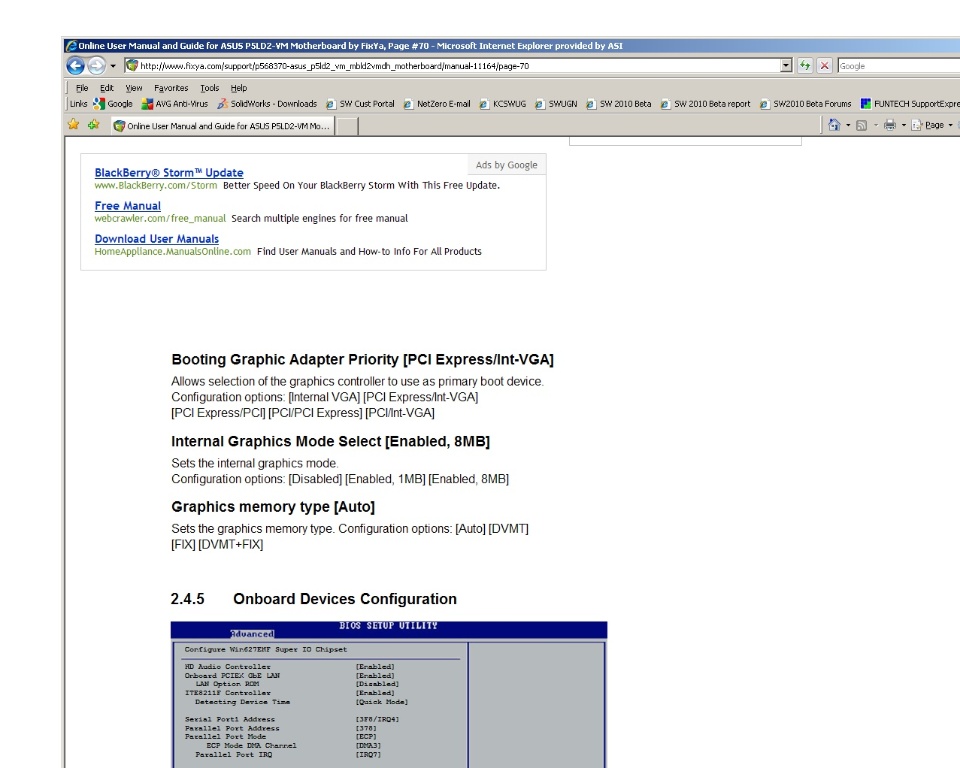Open a new blank tab
The image size is (960, 768).
click(x=347, y=126)
